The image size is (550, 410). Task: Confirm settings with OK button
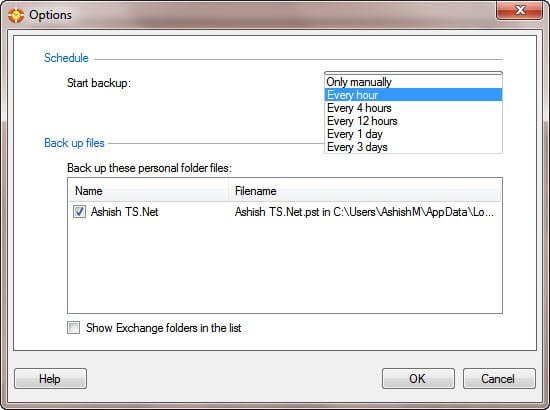[x=418, y=378]
